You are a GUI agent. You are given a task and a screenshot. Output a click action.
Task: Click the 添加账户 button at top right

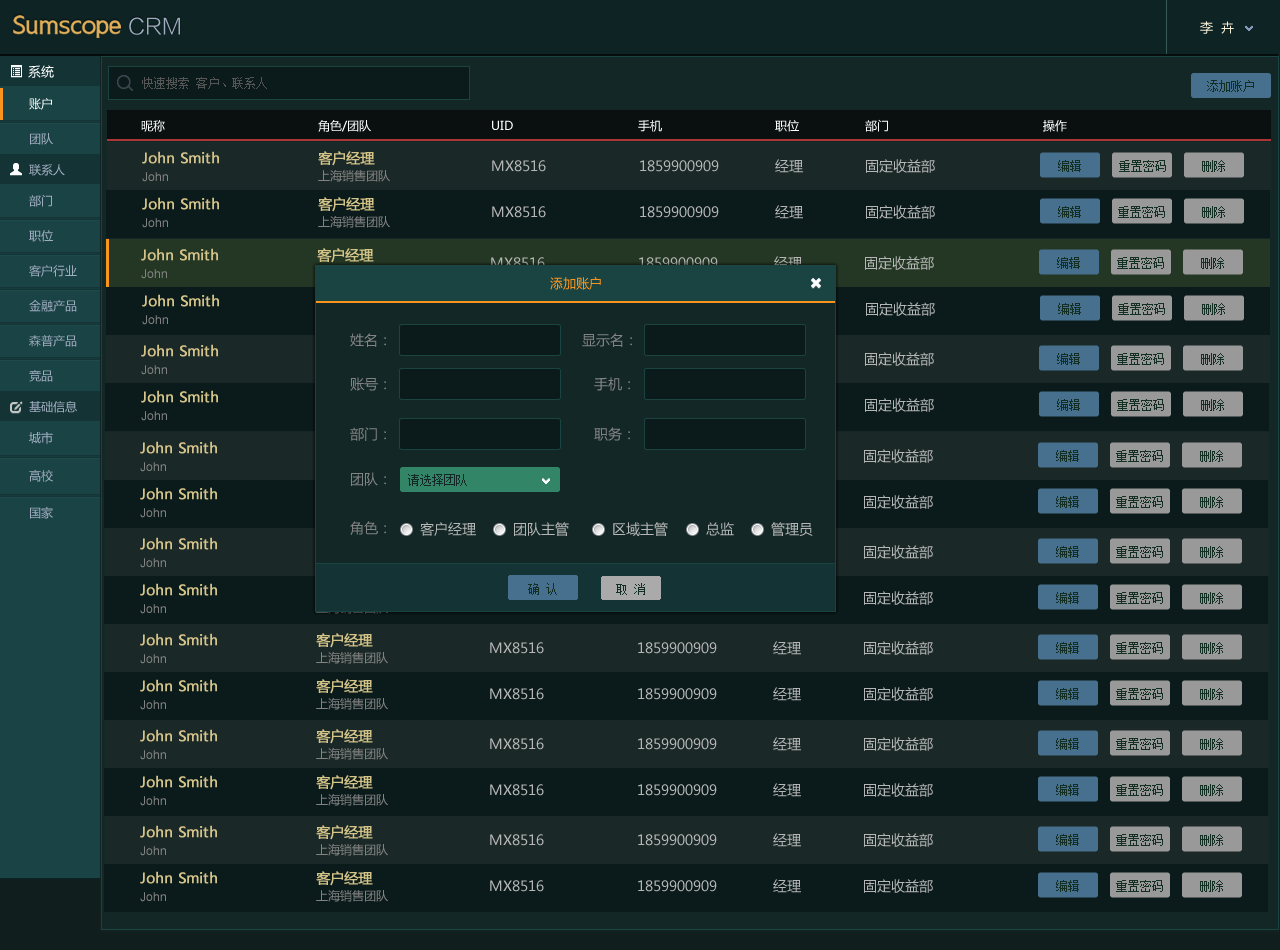pos(1230,86)
